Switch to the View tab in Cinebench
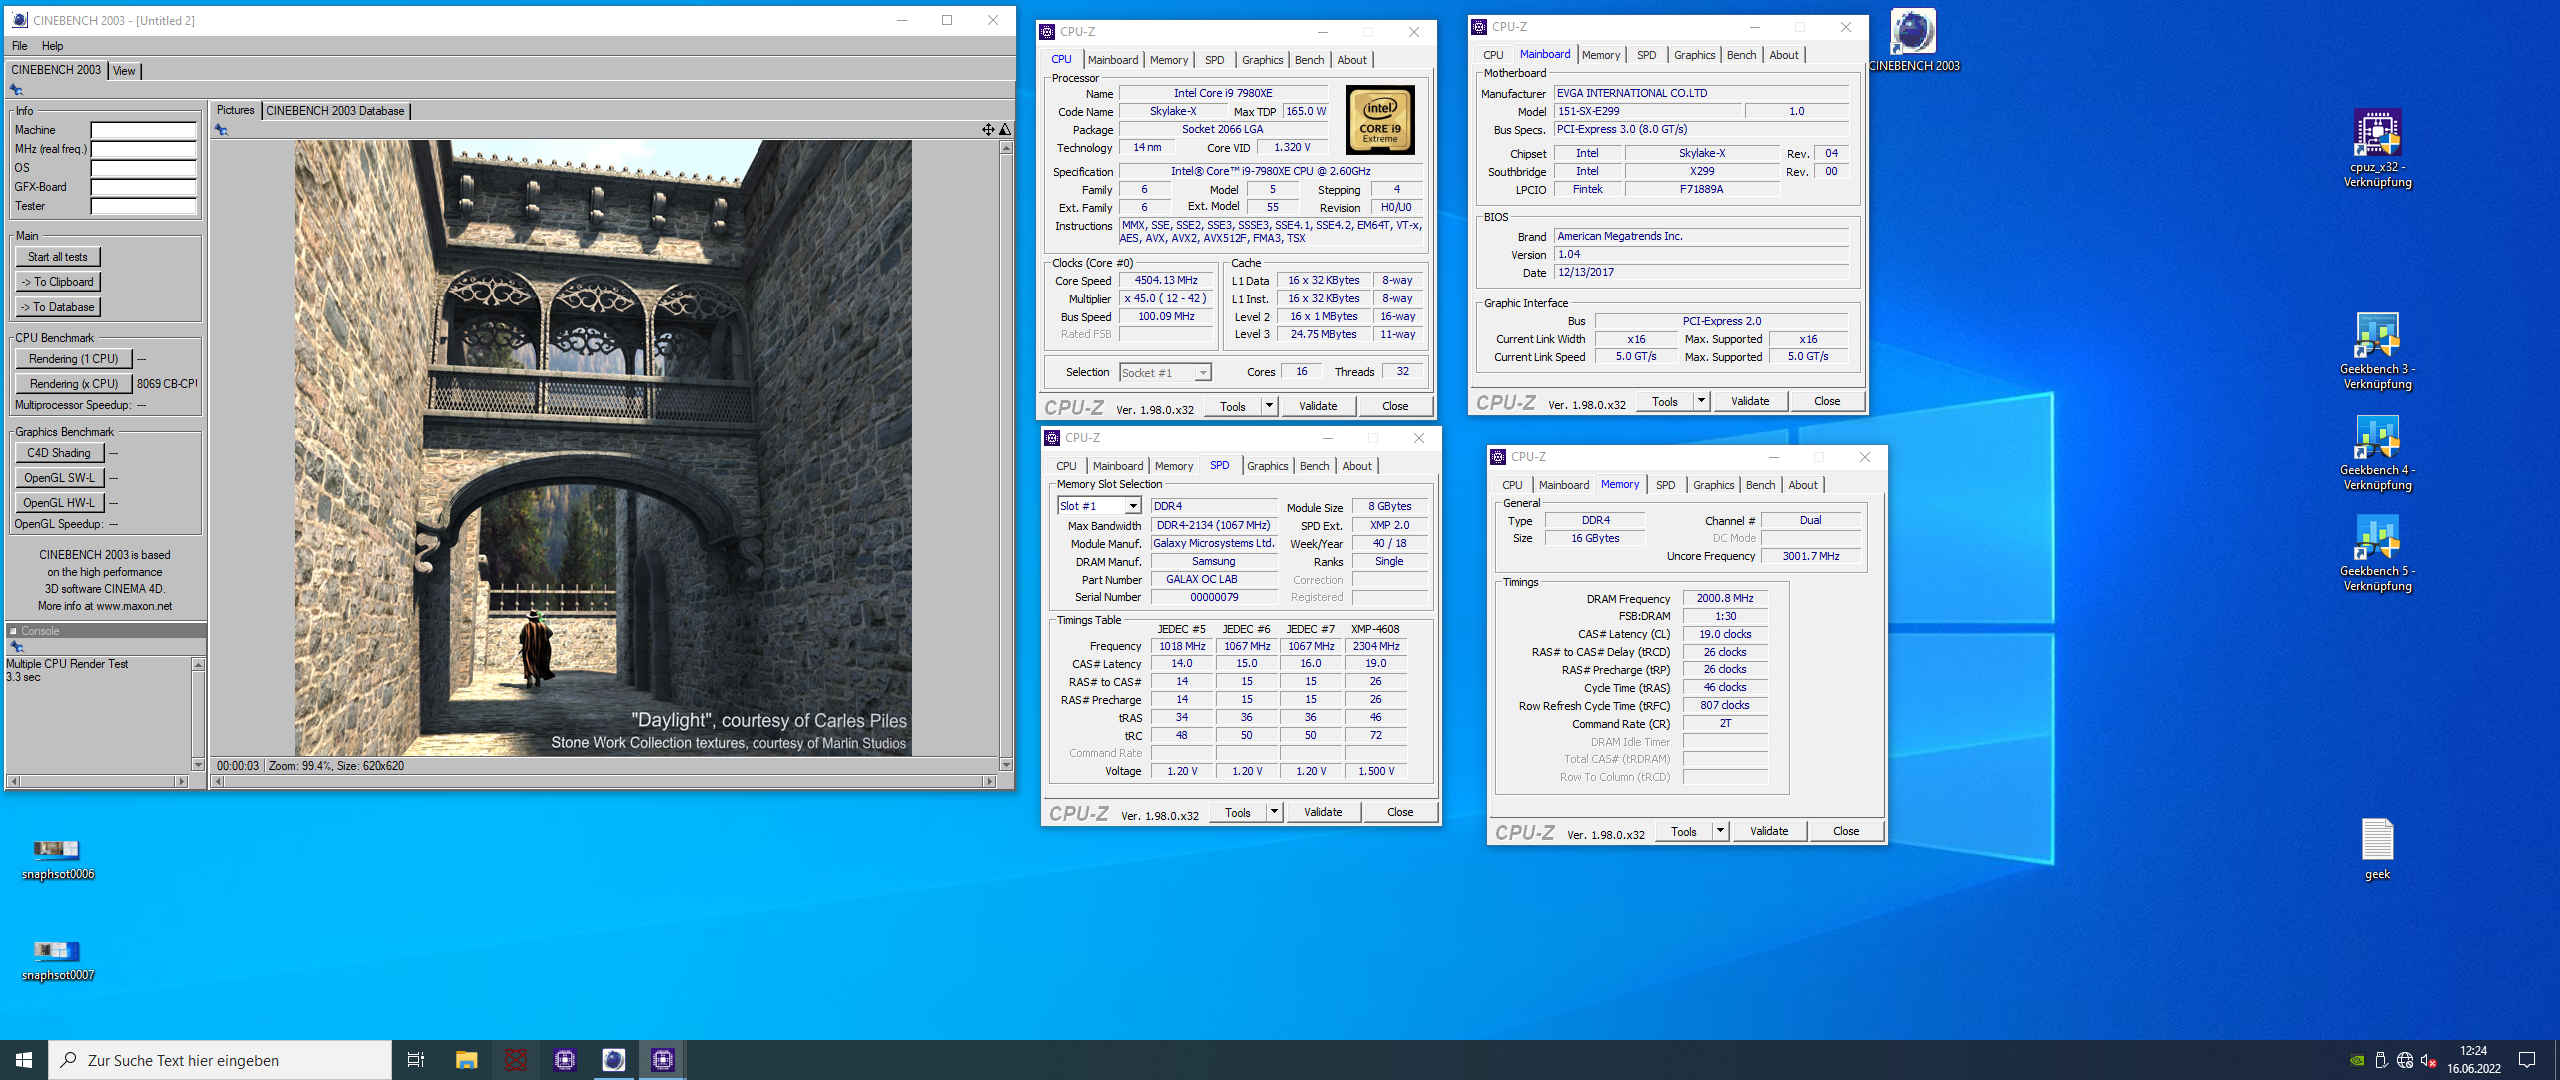 (124, 71)
